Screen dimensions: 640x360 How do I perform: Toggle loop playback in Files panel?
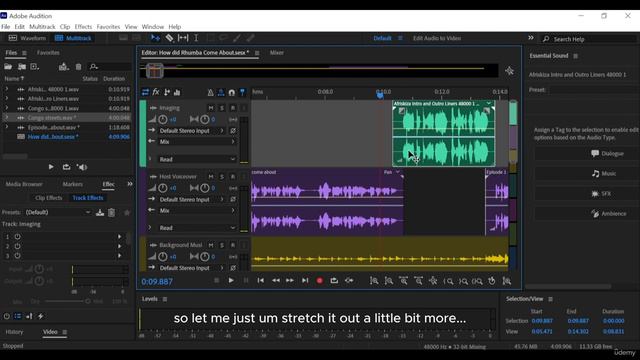tap(66, 167)
